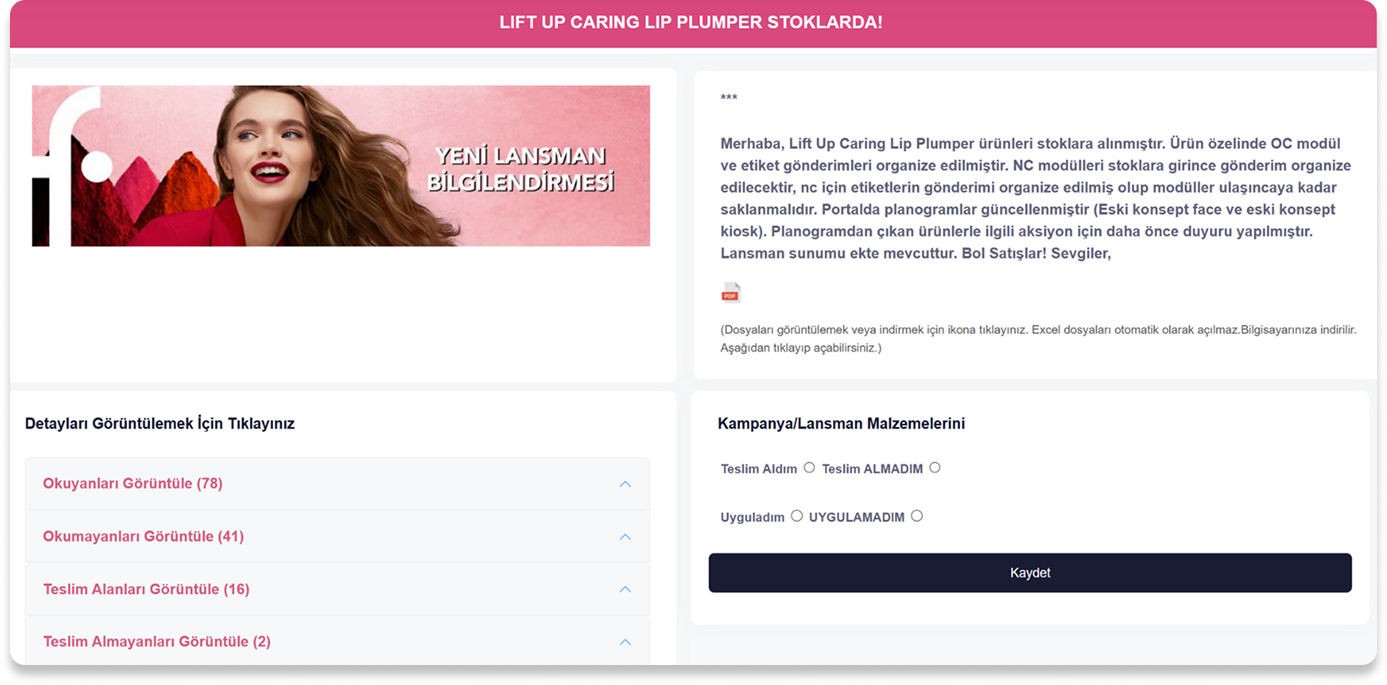Click the Lift Up Caring Lip Plumper header banner
The image size is (1387, 685).
[x=692, y=23]
